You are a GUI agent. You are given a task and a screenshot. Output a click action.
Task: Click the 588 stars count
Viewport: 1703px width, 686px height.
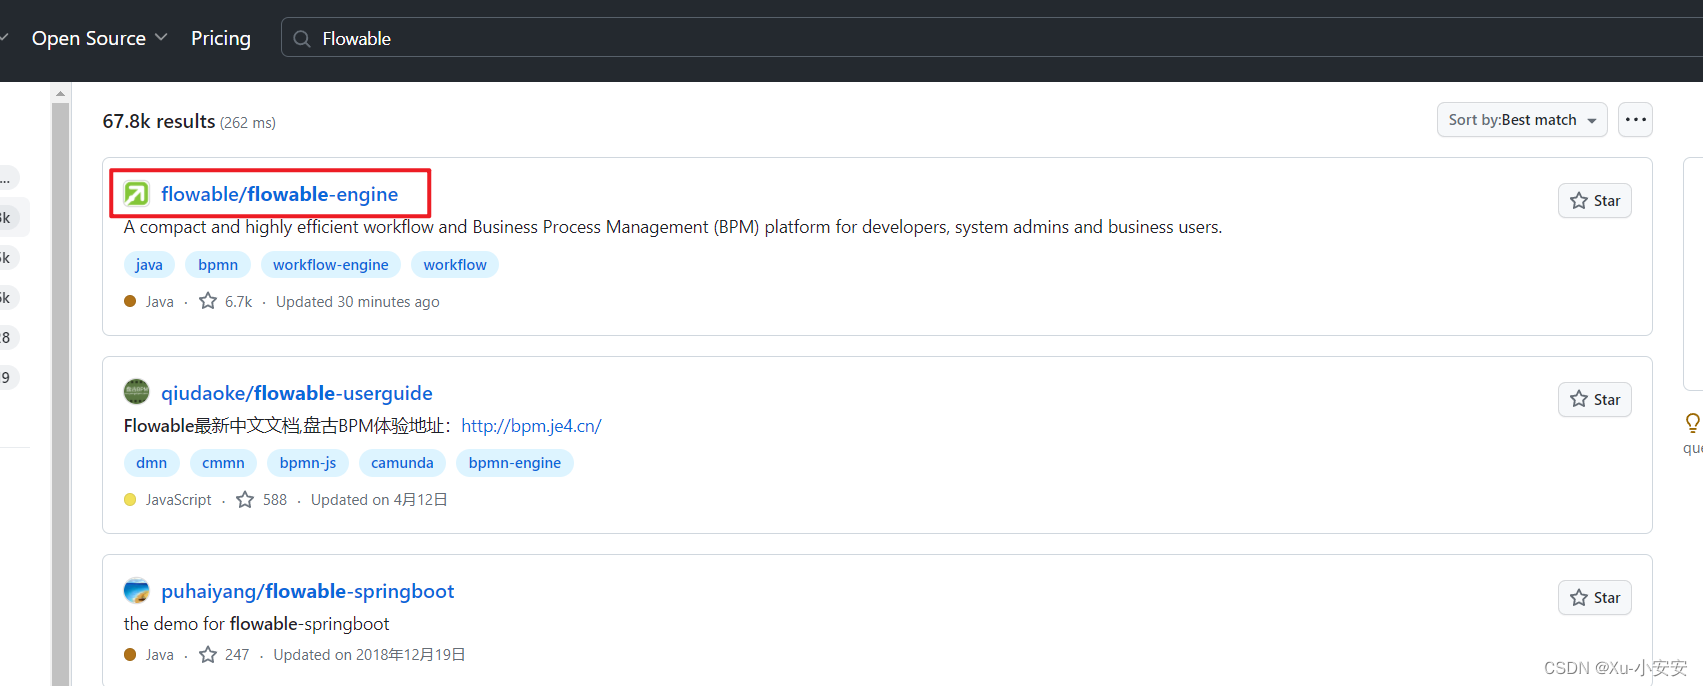pos(275,500)
